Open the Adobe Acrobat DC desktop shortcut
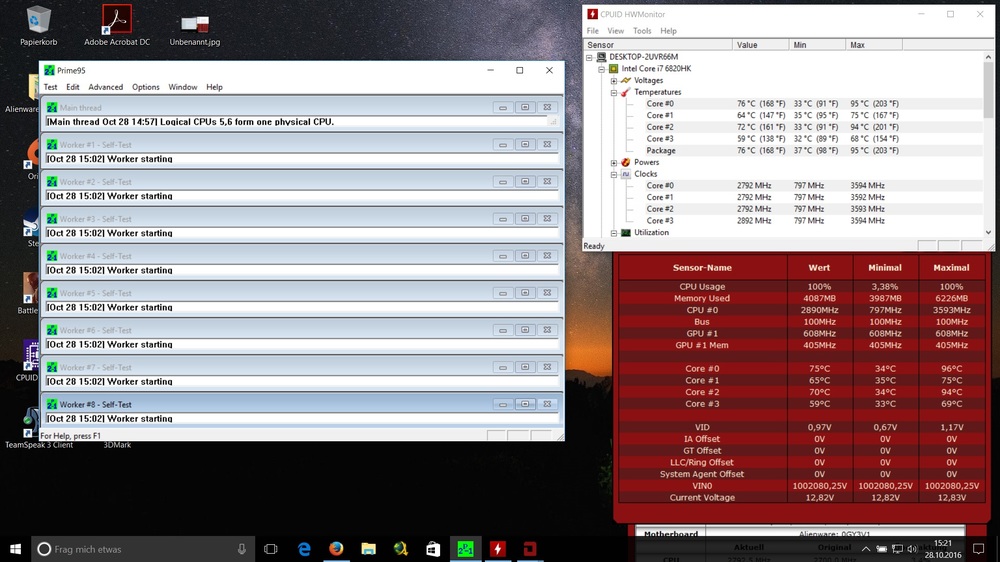Screen dimensions: 1000x562 [117, 20]
